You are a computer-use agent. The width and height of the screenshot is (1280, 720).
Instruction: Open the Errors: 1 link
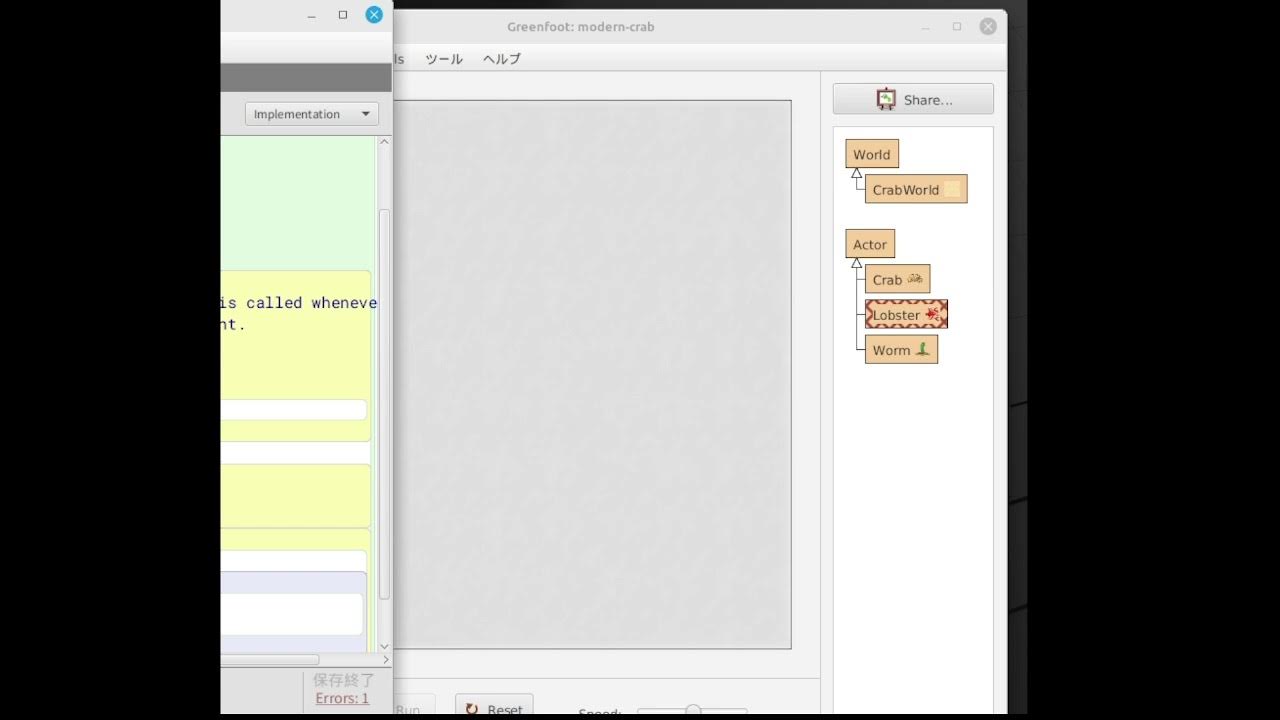(342, 698)
